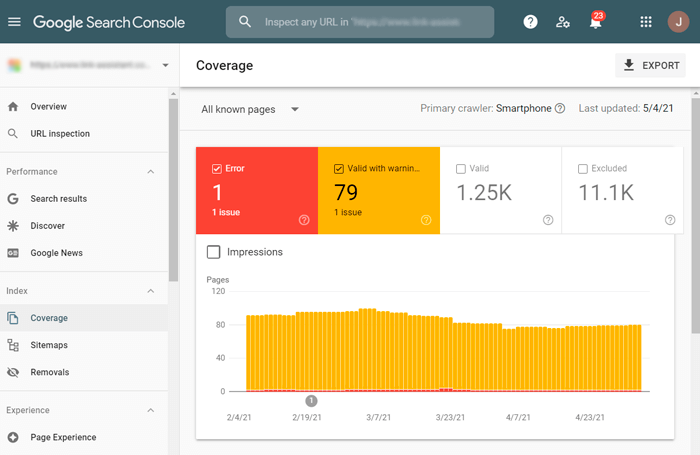The image size is (700, 455).
Task: Open account avatar J
Action: 678,22
